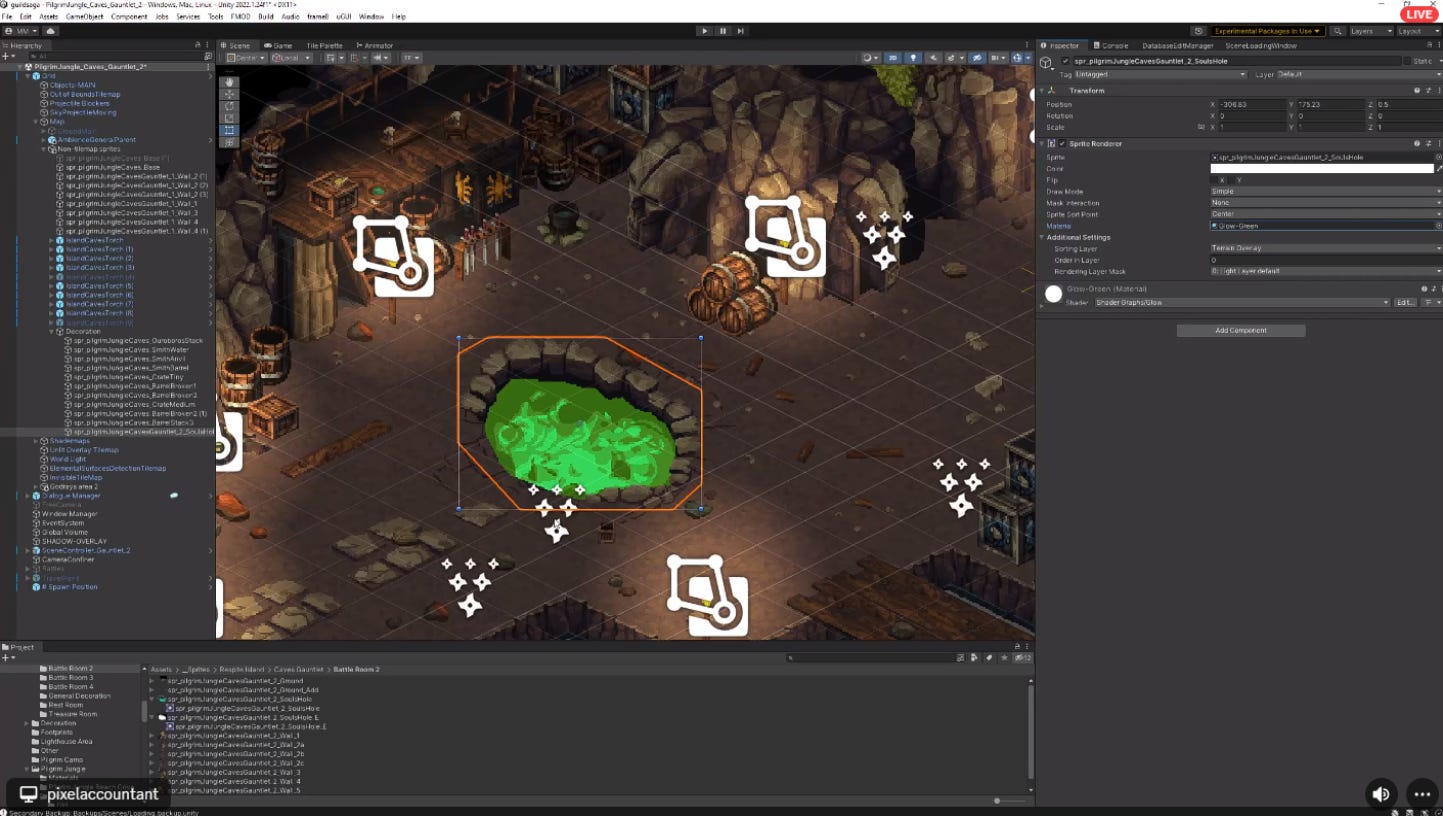Screen dimensions: 1443x816
Task: Select the Rect tool in Scene overlay
Action: (229, 130)
